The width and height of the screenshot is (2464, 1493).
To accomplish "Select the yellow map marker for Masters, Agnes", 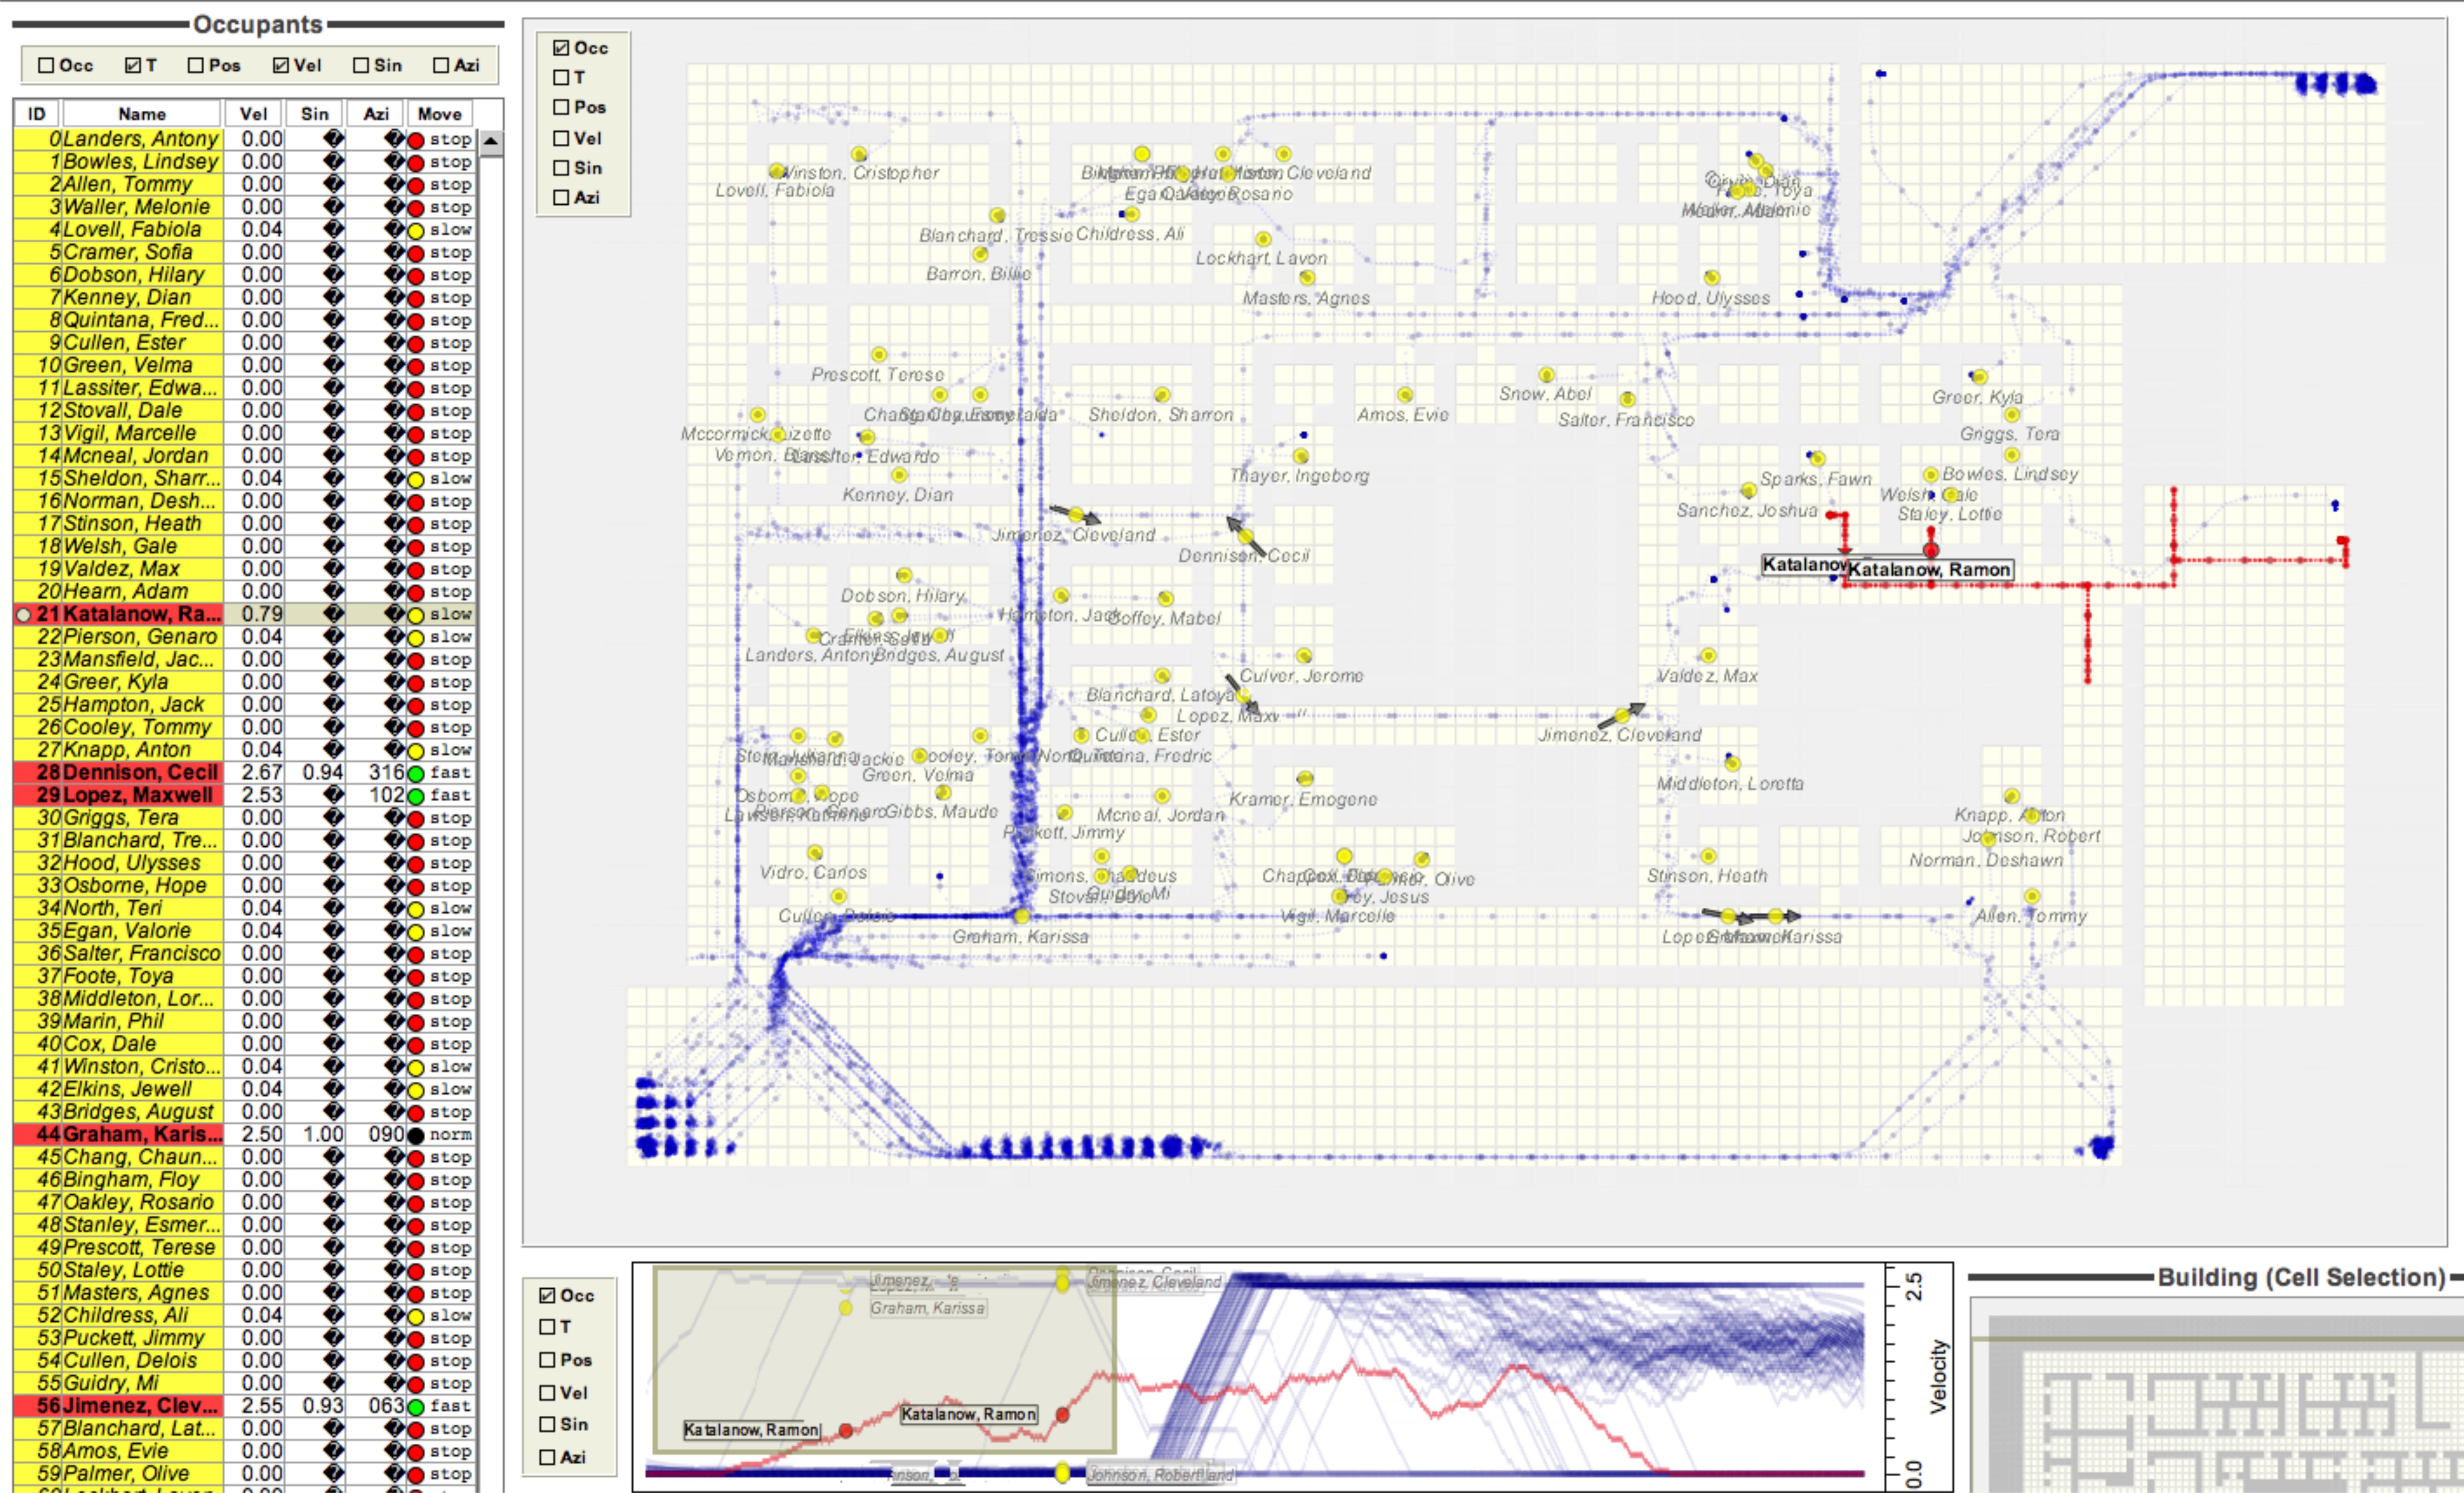I will tap(1307, 277).
